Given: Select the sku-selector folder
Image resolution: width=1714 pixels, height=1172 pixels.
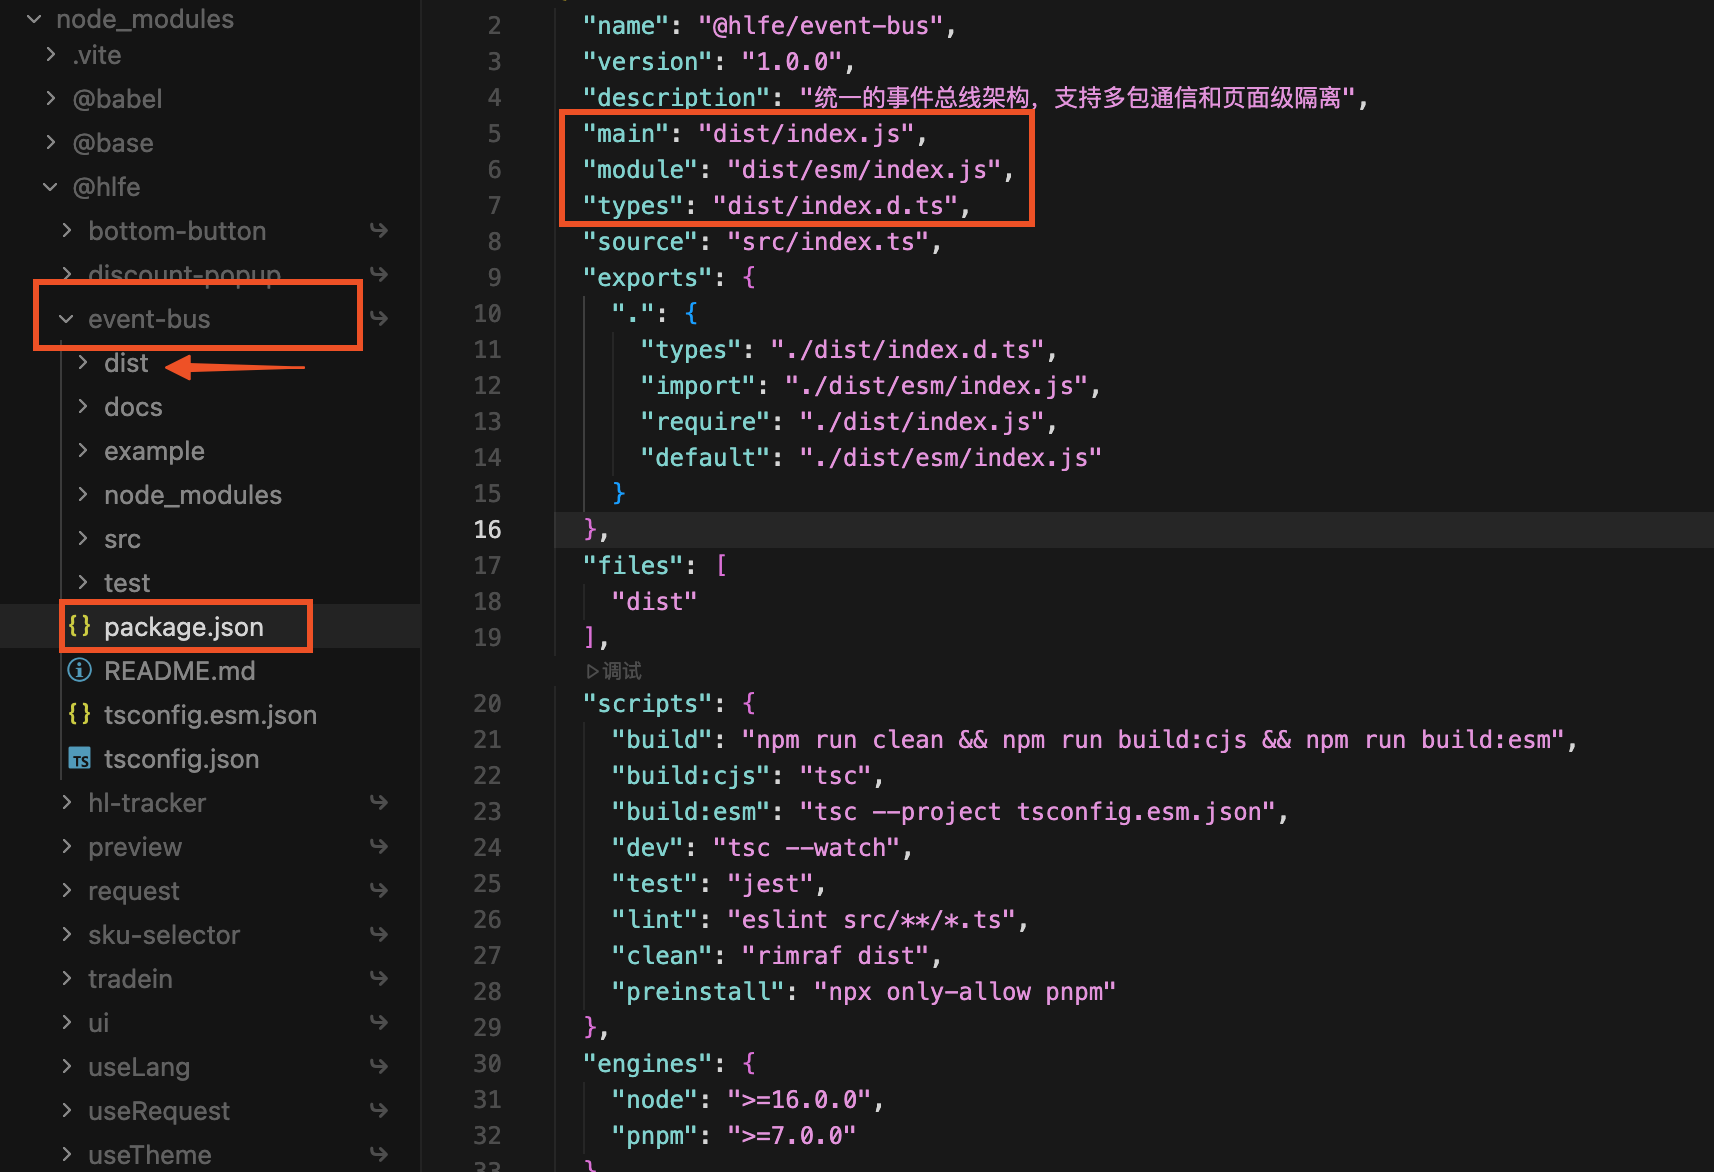Looking at the screenshot, I should (x=164, y=935).
